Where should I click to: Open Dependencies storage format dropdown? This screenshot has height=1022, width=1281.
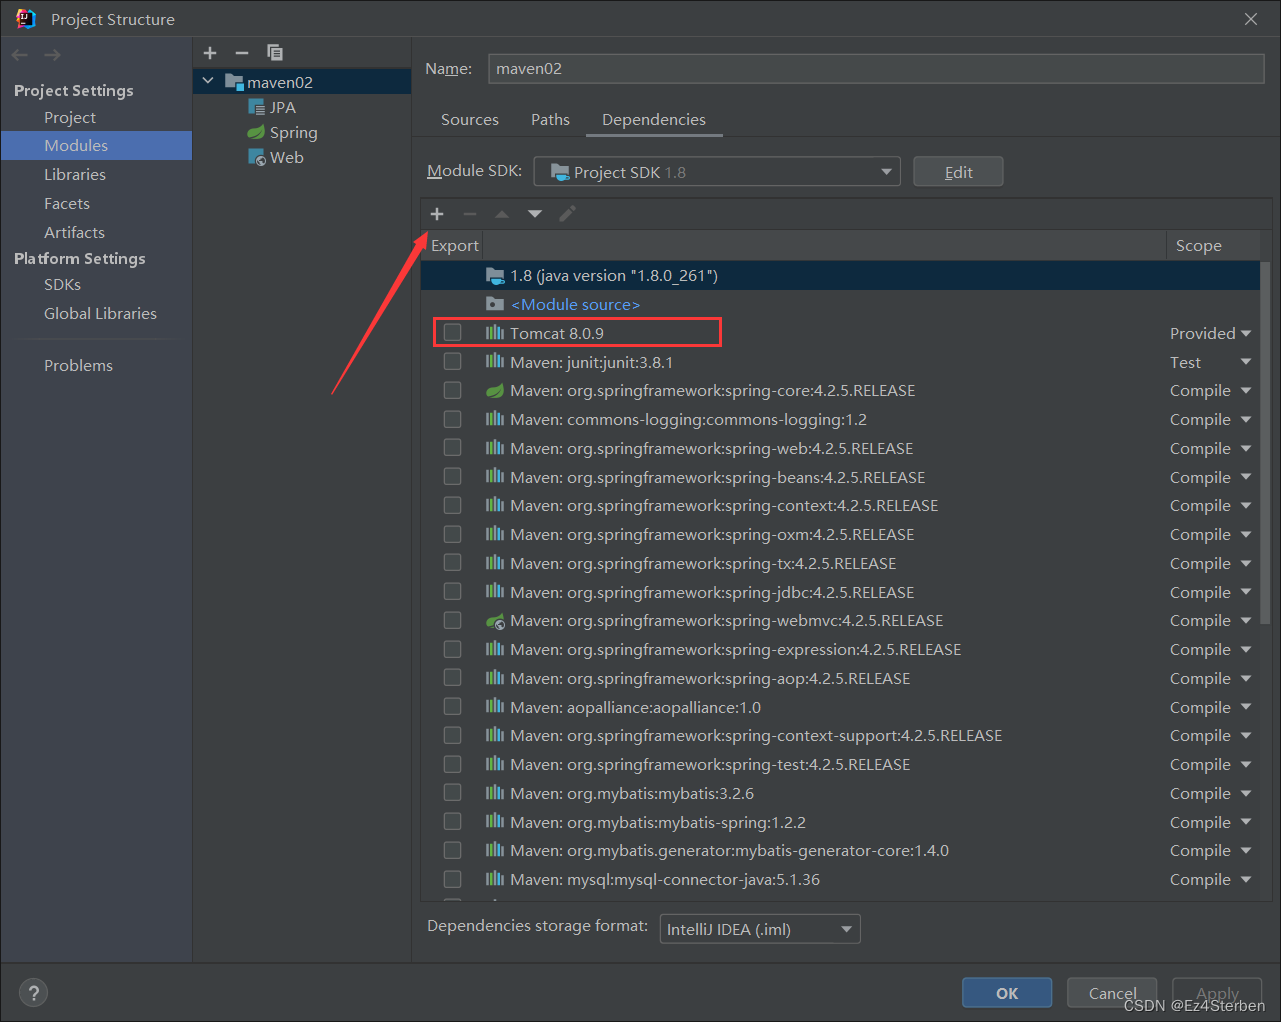(x=760, y=929)
